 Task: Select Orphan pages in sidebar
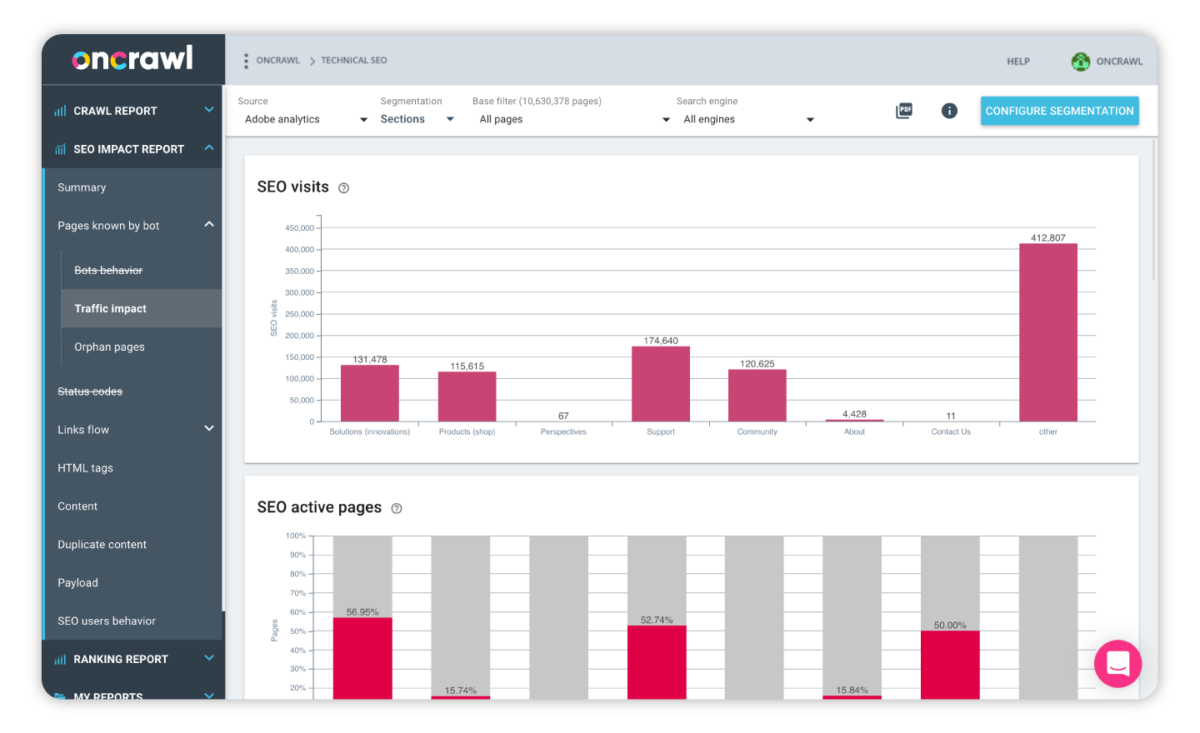pos(109,347)
